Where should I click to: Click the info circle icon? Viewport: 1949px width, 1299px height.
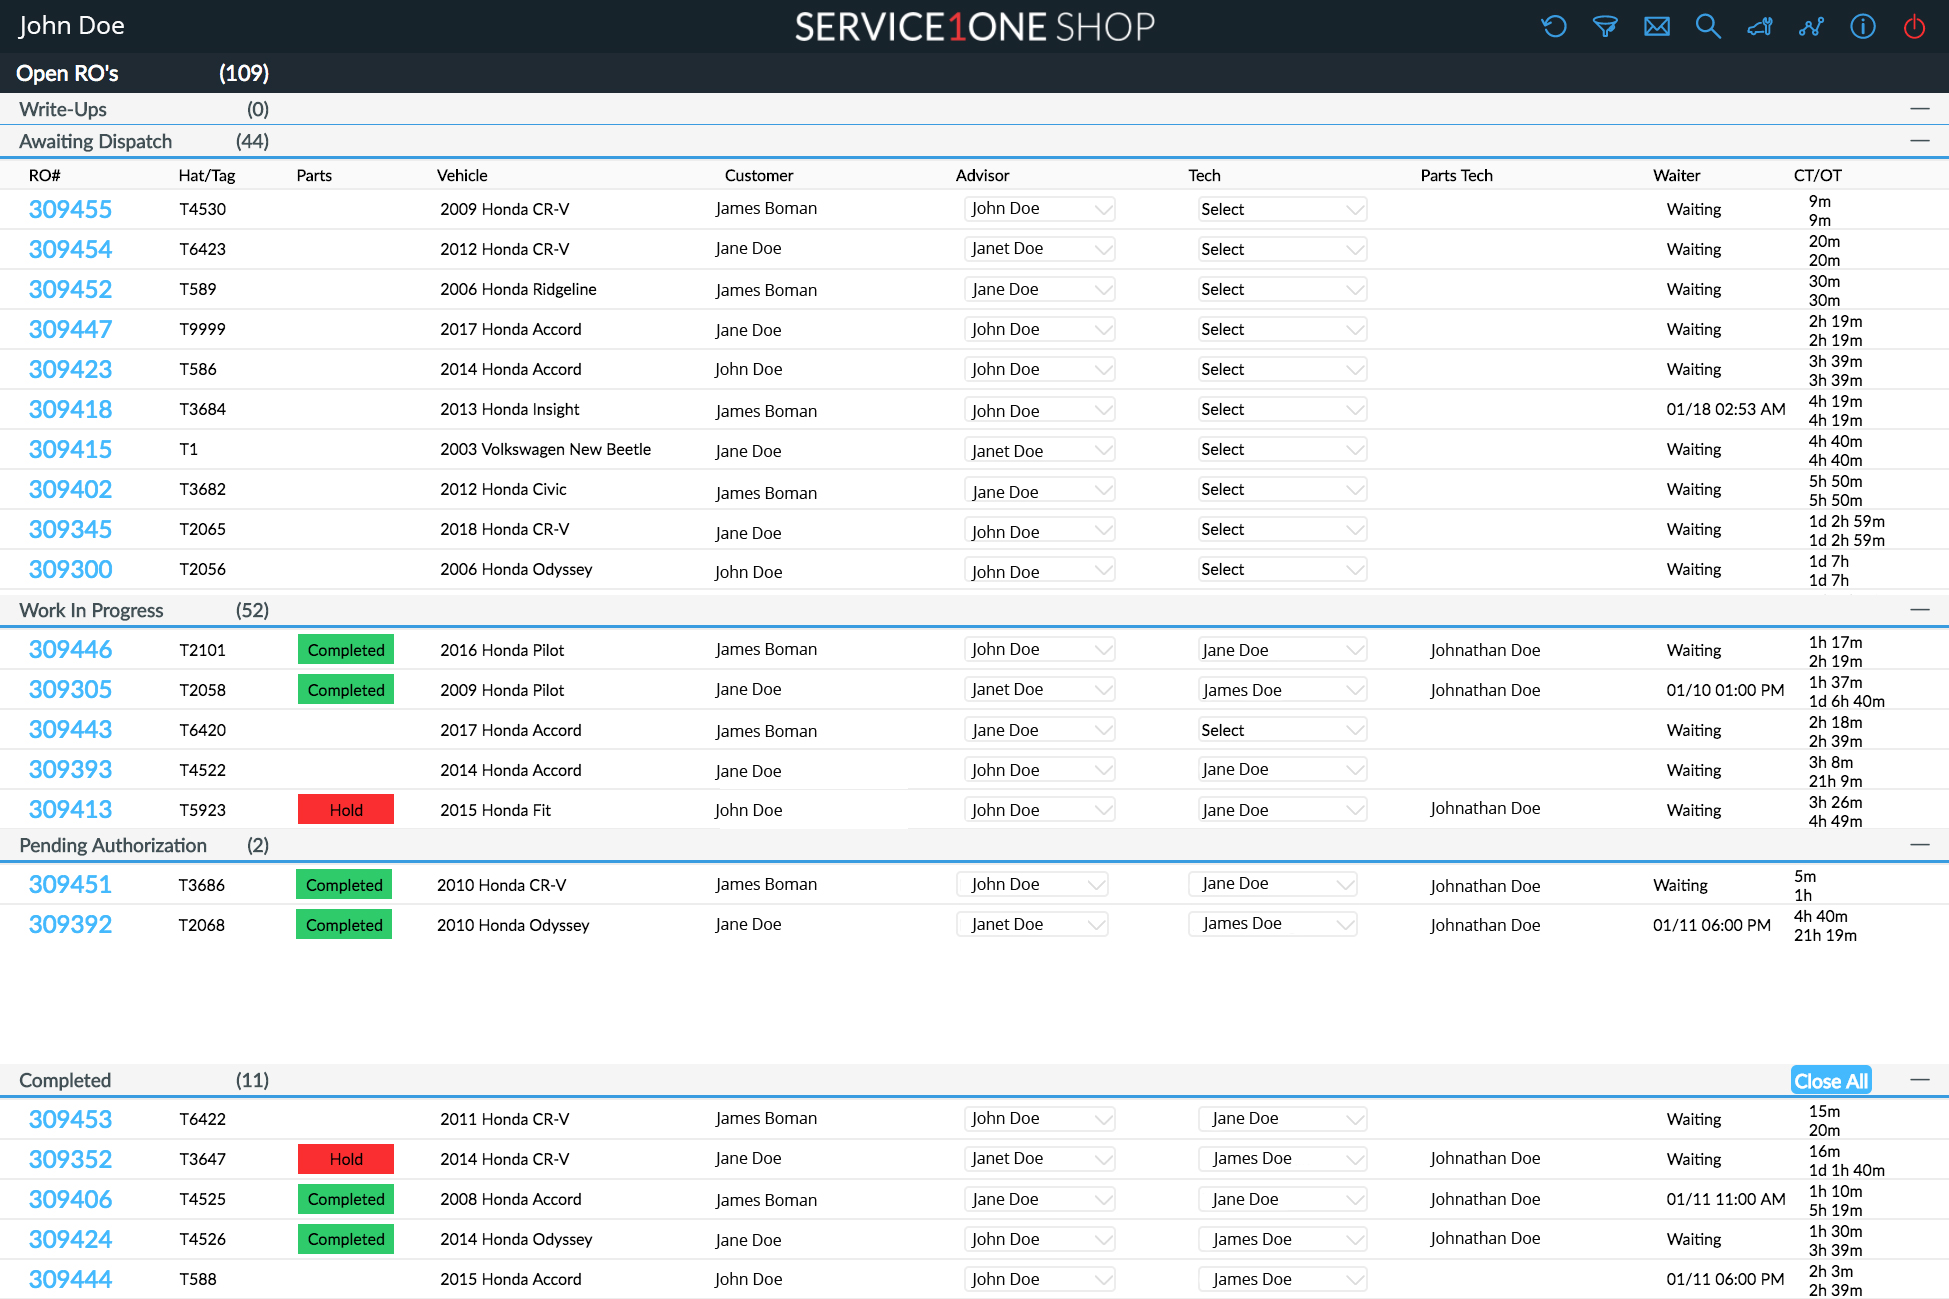click(x=1863, y=26)
